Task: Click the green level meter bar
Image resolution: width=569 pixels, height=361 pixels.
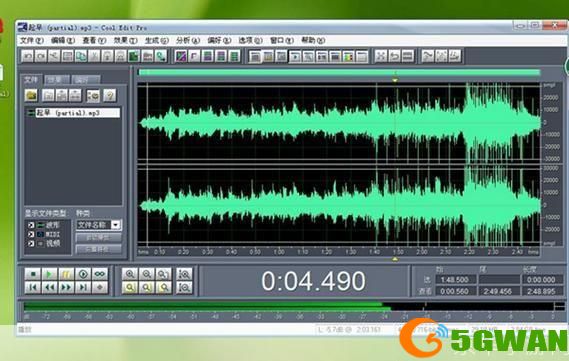Action: click(x=207, y=307)
